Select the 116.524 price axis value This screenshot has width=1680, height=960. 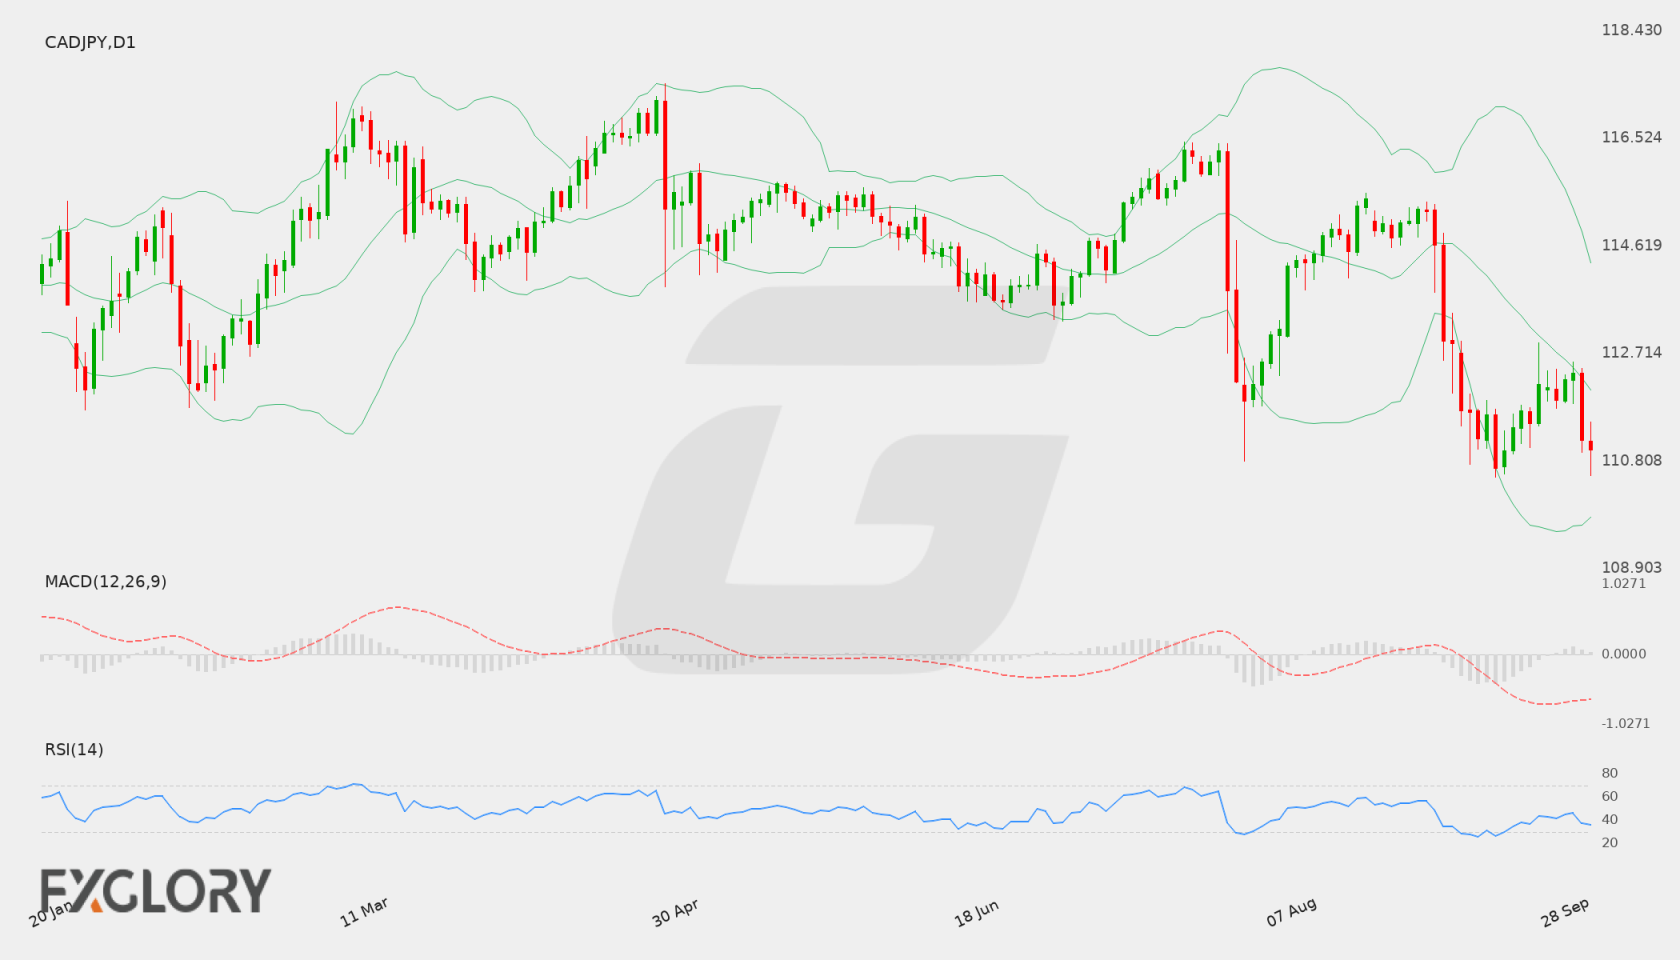(1631, 137)
